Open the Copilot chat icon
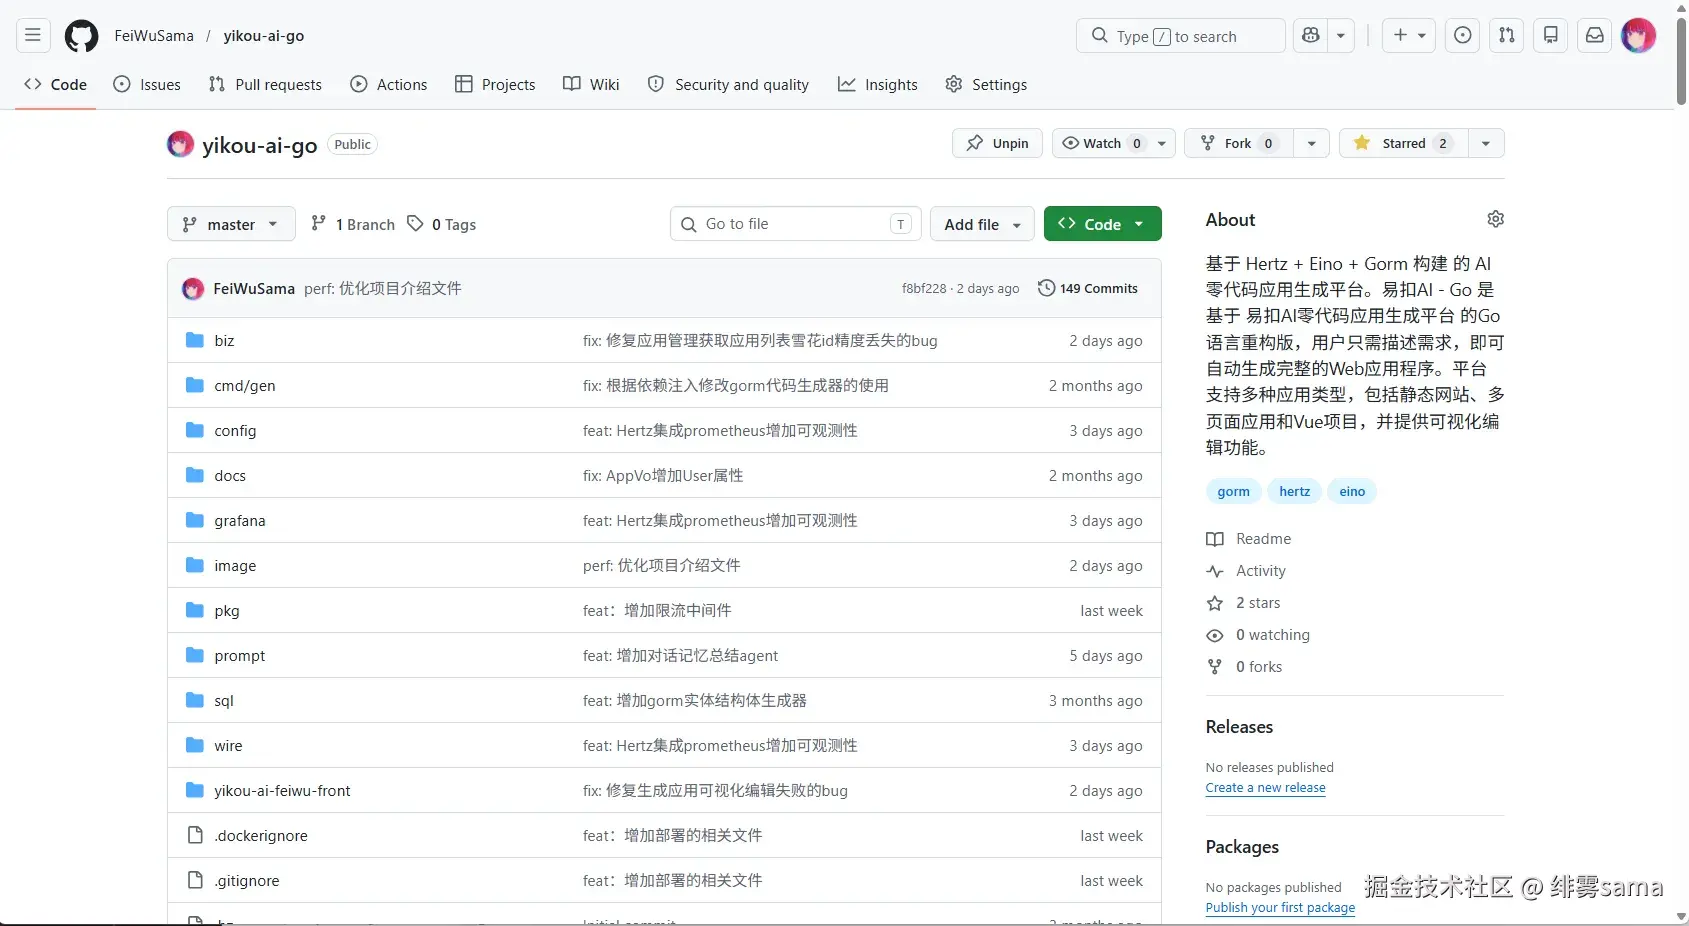Viewport: 1689px width, 926px height. coord(1310,36)
